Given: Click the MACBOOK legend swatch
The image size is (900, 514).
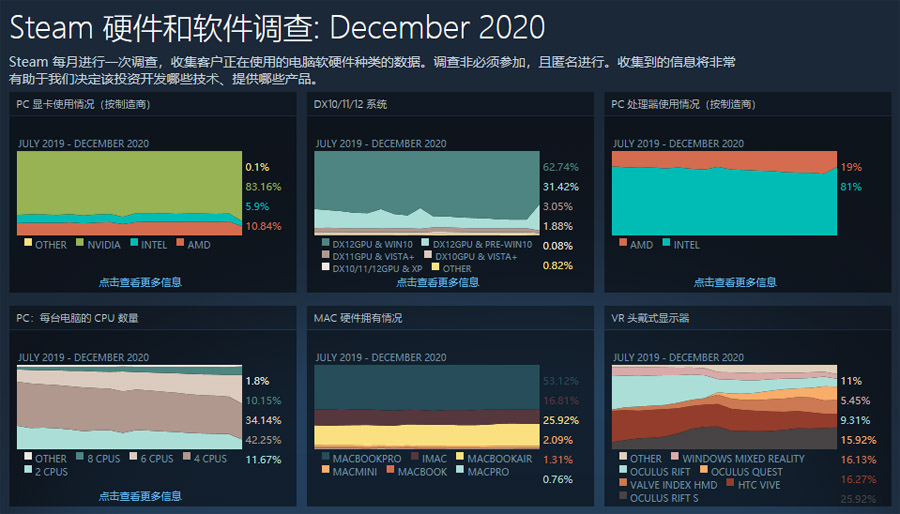Looking at the screenshot, I should tap(390, 469).
